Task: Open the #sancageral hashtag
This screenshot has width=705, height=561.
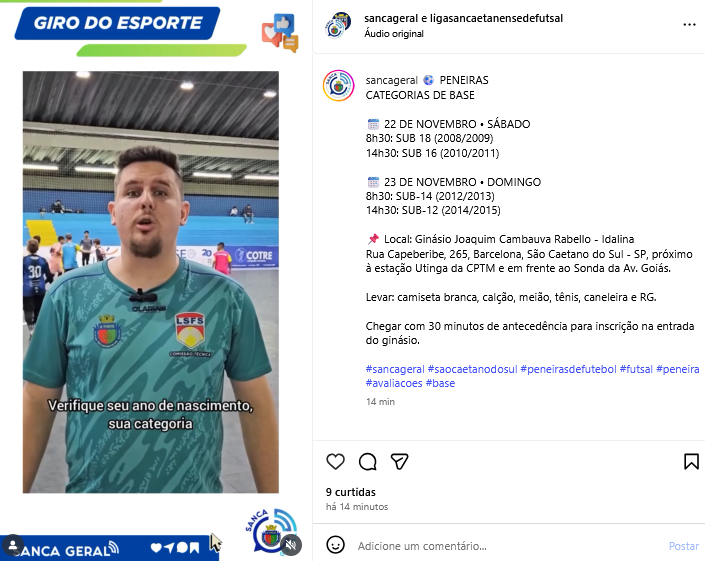Action: pyautogui.click(x=395, y=369)
